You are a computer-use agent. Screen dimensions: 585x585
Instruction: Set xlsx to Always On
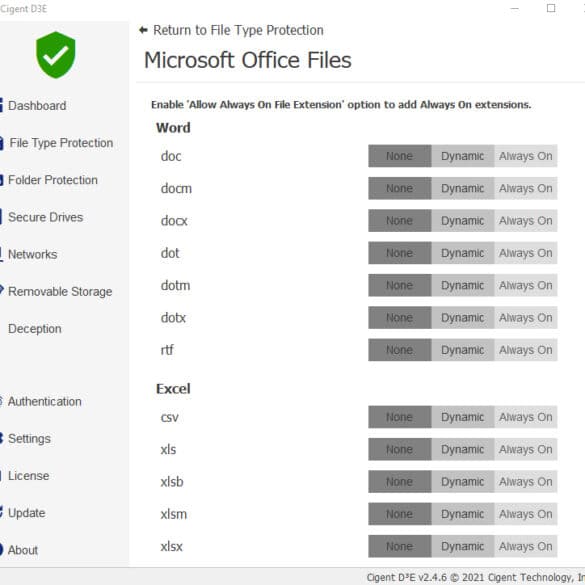(526, 546)
